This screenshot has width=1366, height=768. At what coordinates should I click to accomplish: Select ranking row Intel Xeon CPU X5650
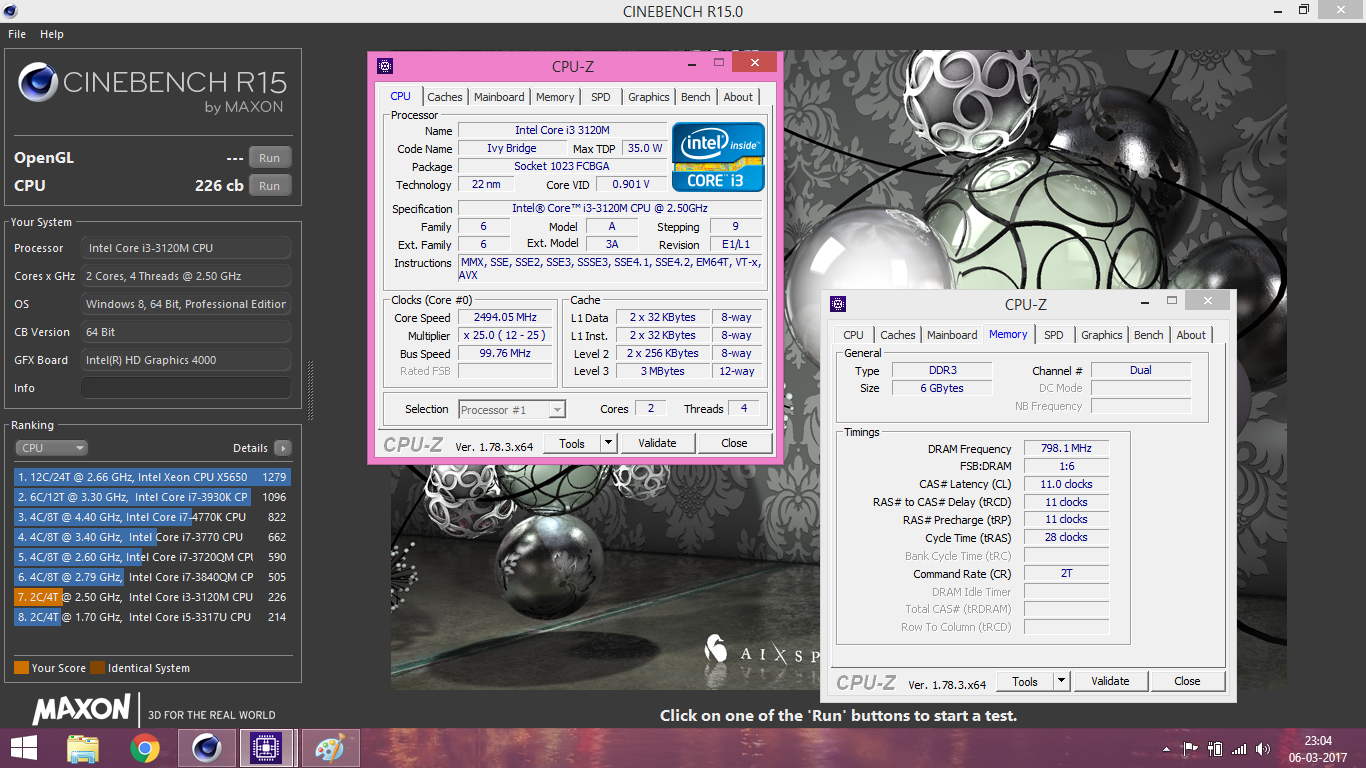(152, 477)
